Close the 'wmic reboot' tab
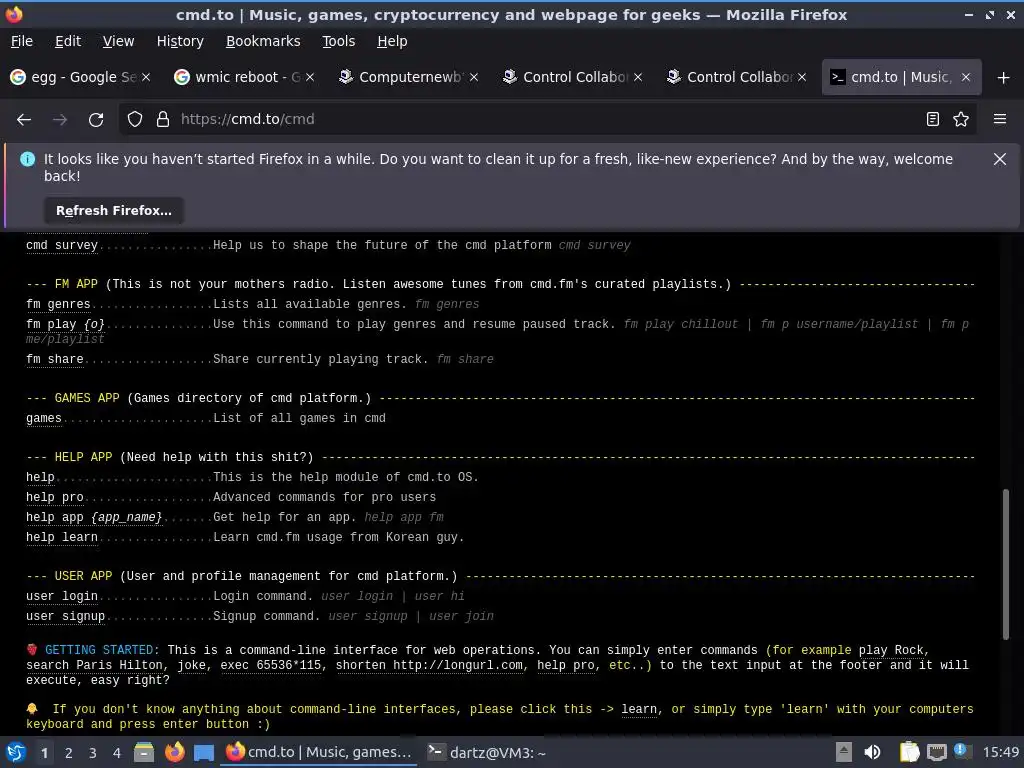The height and width of the screenshot is (768, 1024). click(310, 77)
